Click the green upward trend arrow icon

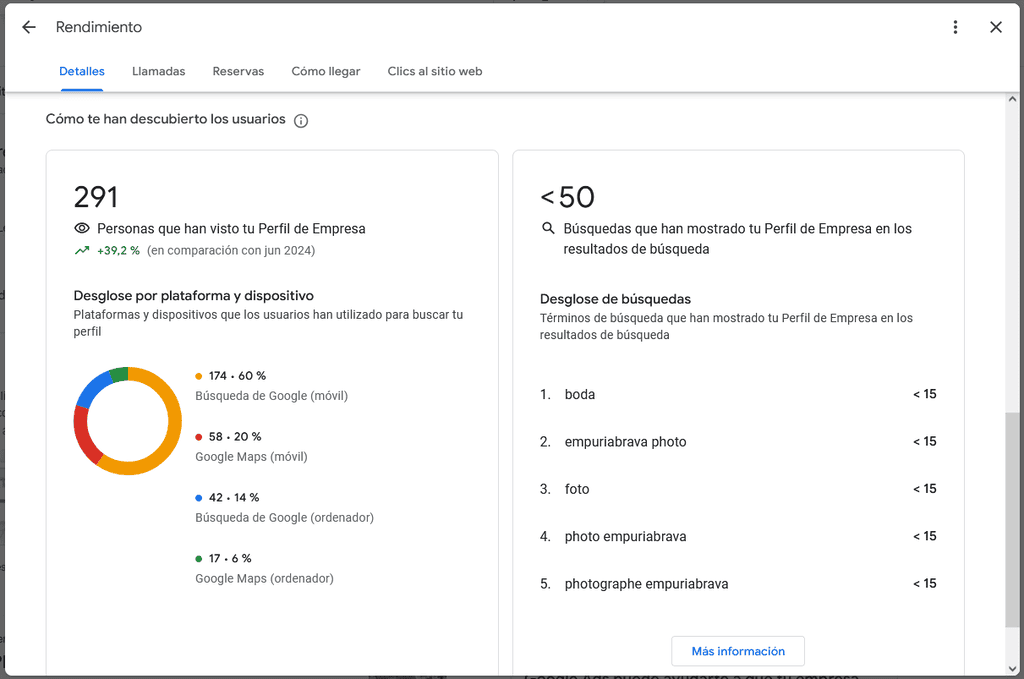82,251
